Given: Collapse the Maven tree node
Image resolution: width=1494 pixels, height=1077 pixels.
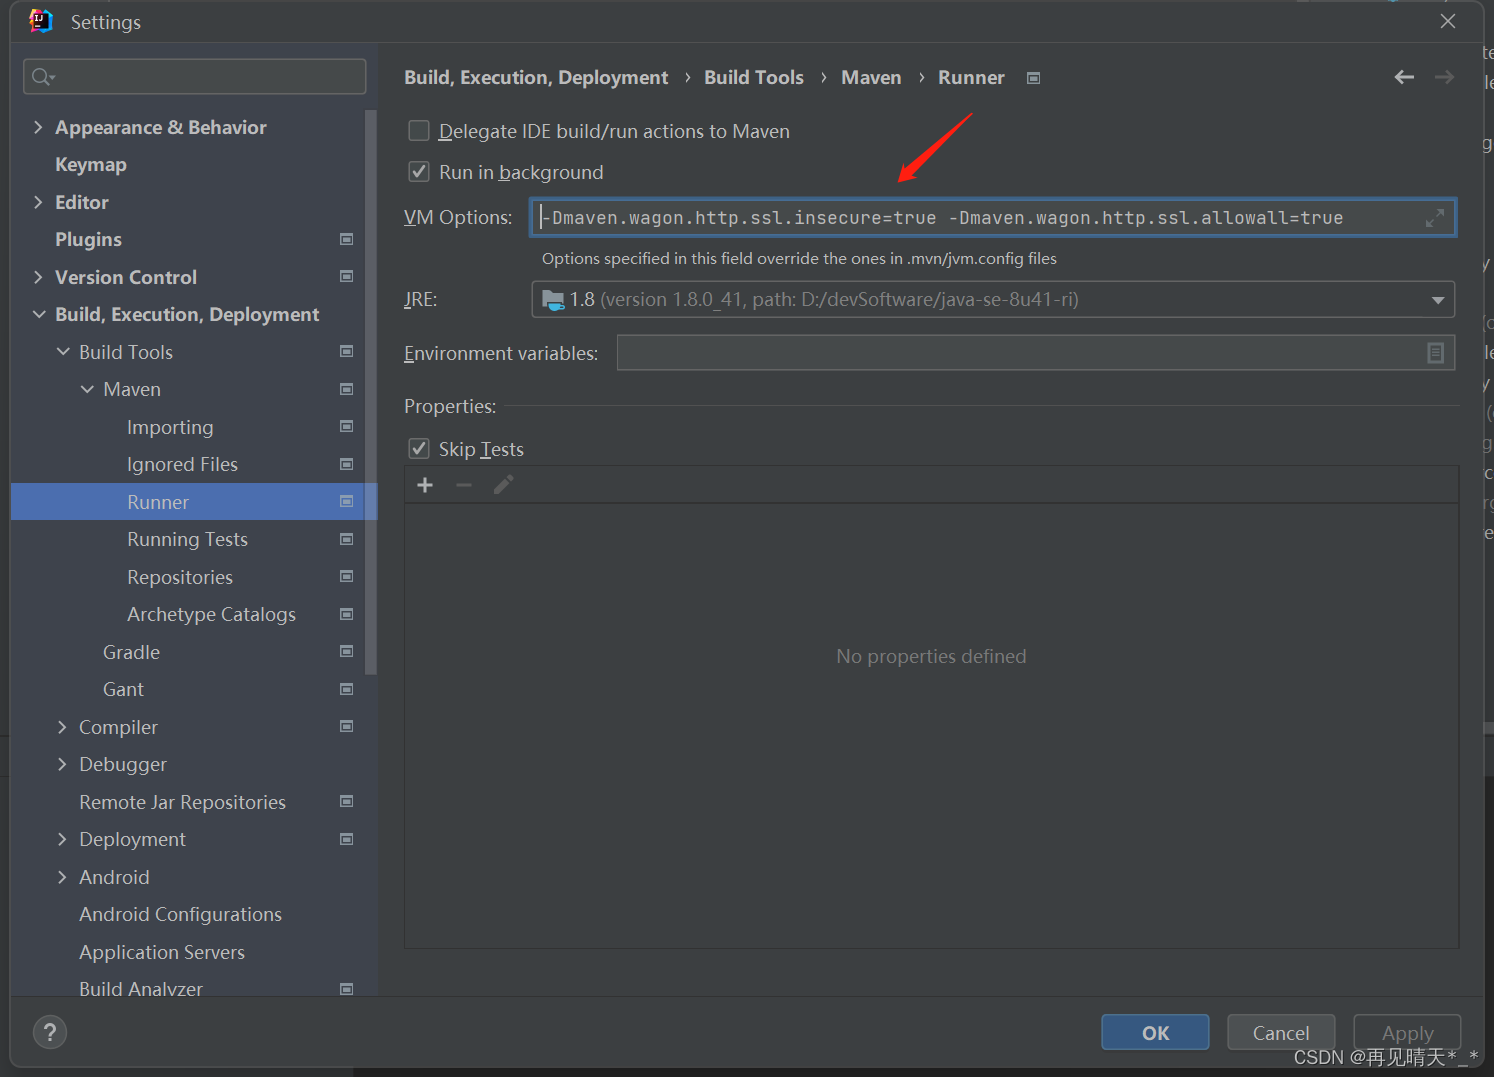Looking at the screenshot, I should (x=87, y=389).
